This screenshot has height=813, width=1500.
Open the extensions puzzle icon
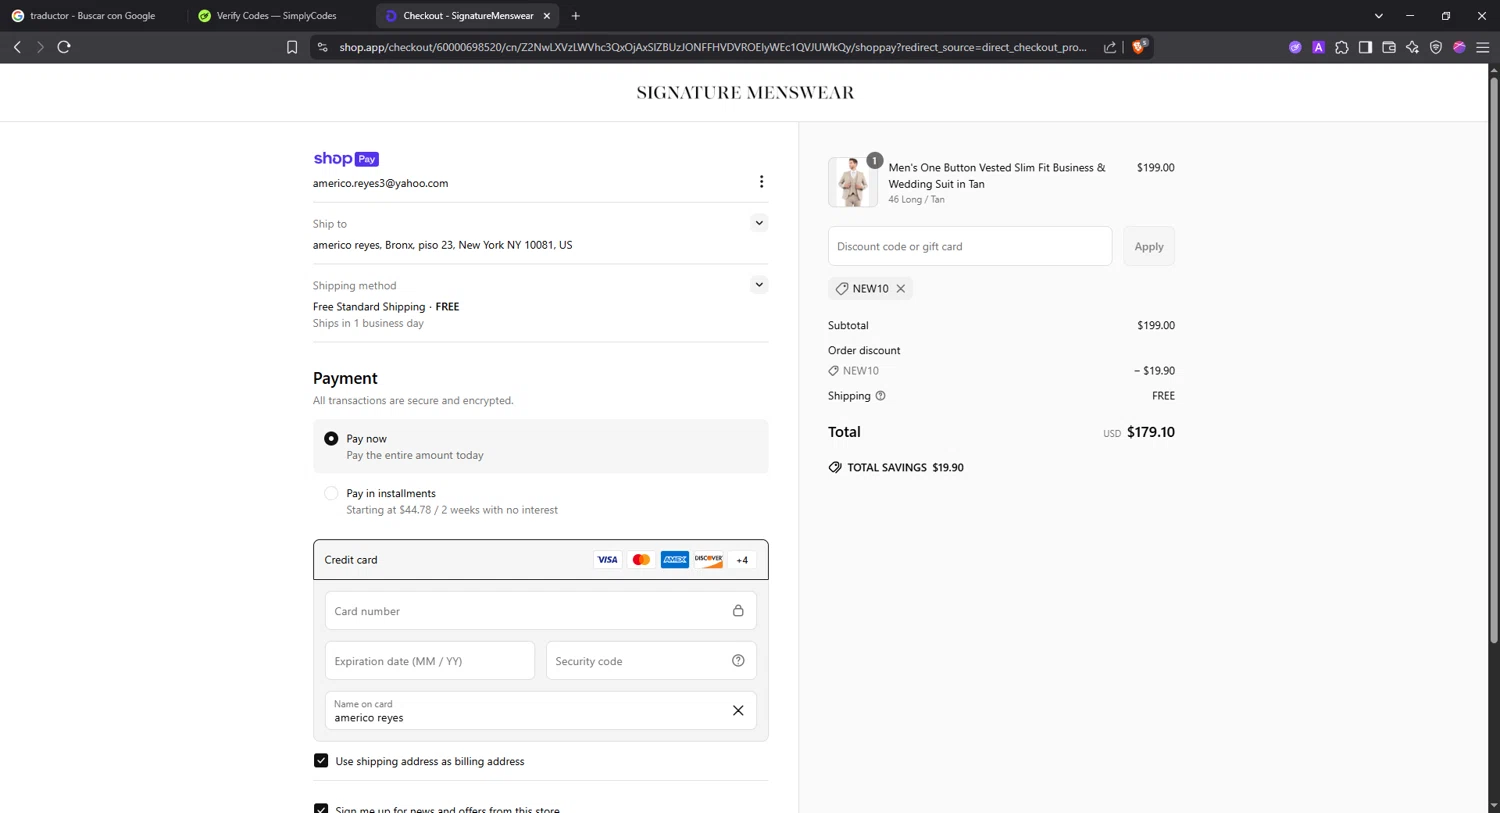[1342, 47]
